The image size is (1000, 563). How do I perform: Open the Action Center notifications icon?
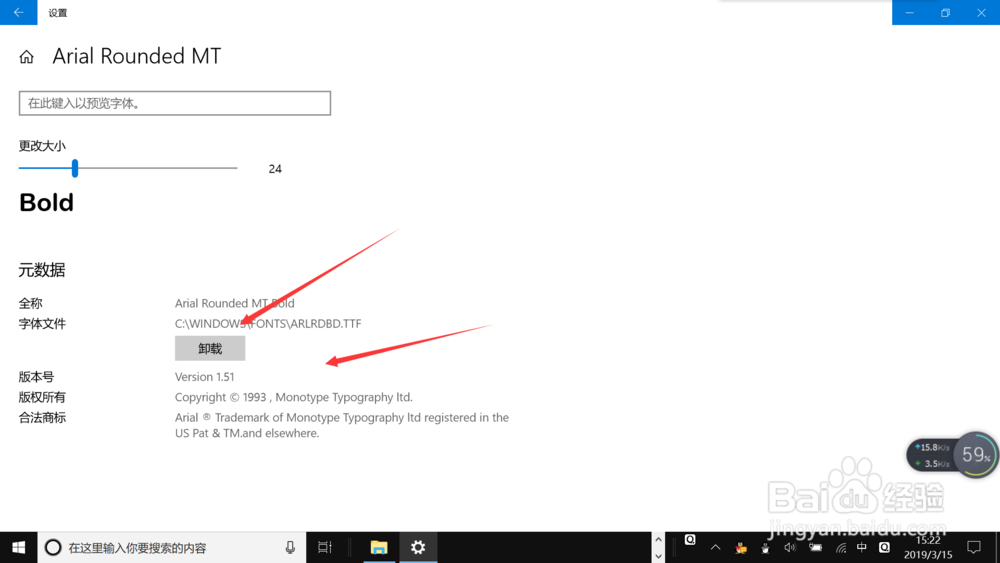974,547
